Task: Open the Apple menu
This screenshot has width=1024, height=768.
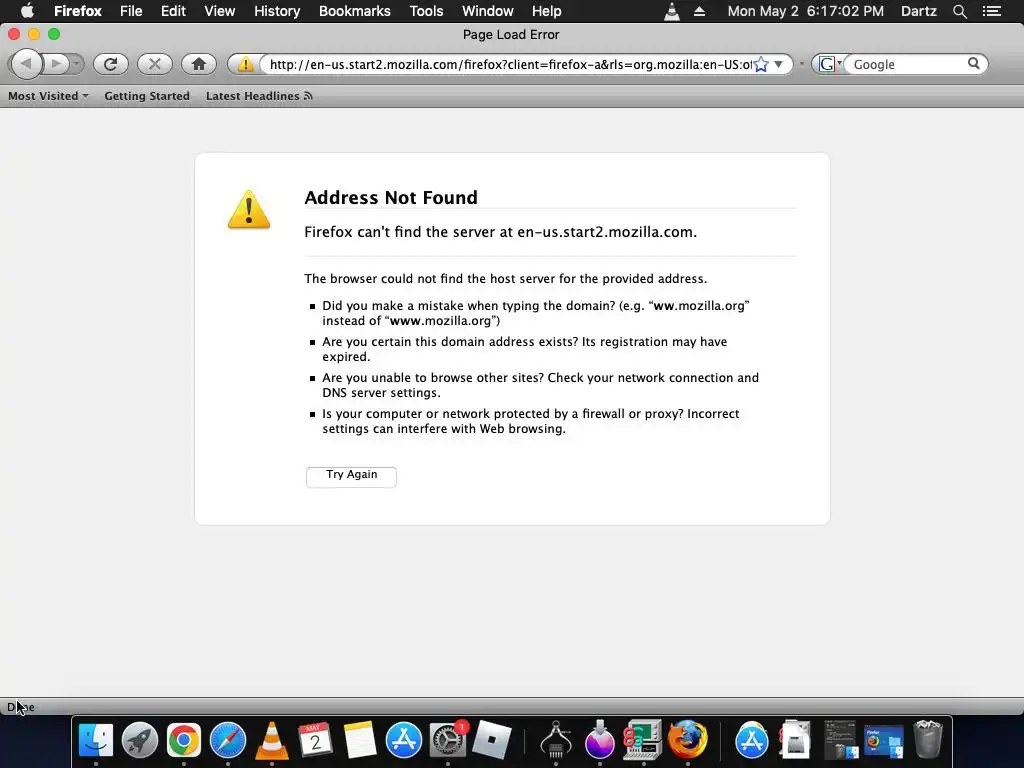Action: click(27, 11)
